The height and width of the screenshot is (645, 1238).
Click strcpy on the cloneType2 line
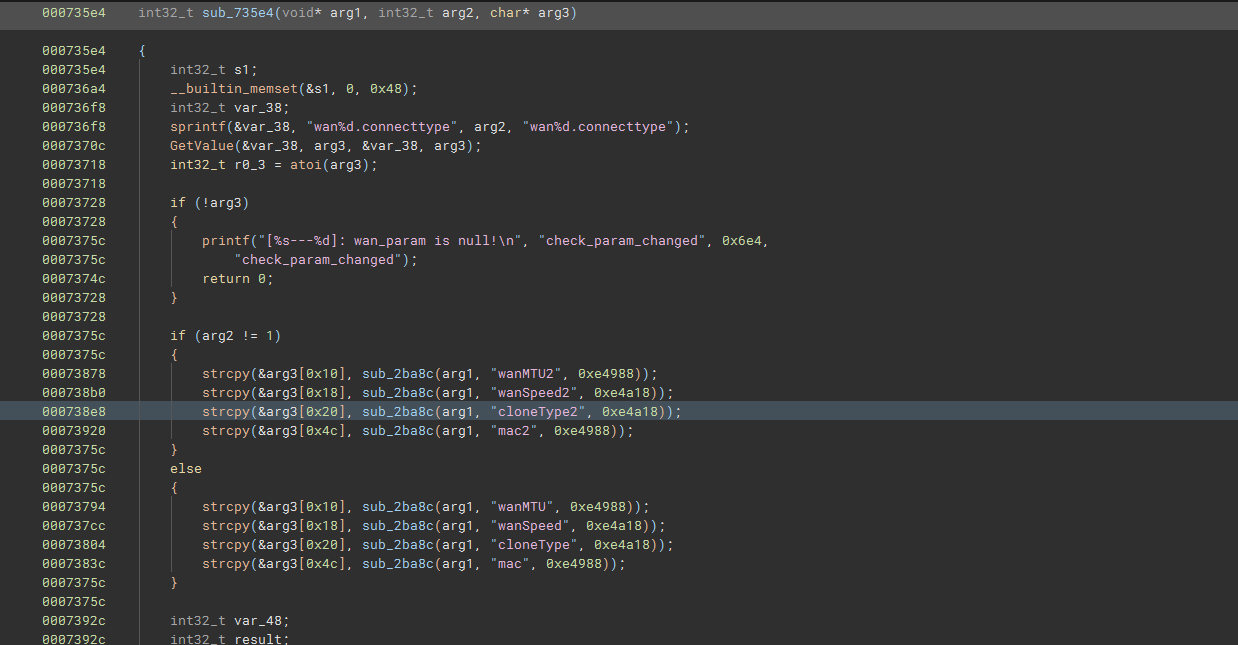[226, 411]
